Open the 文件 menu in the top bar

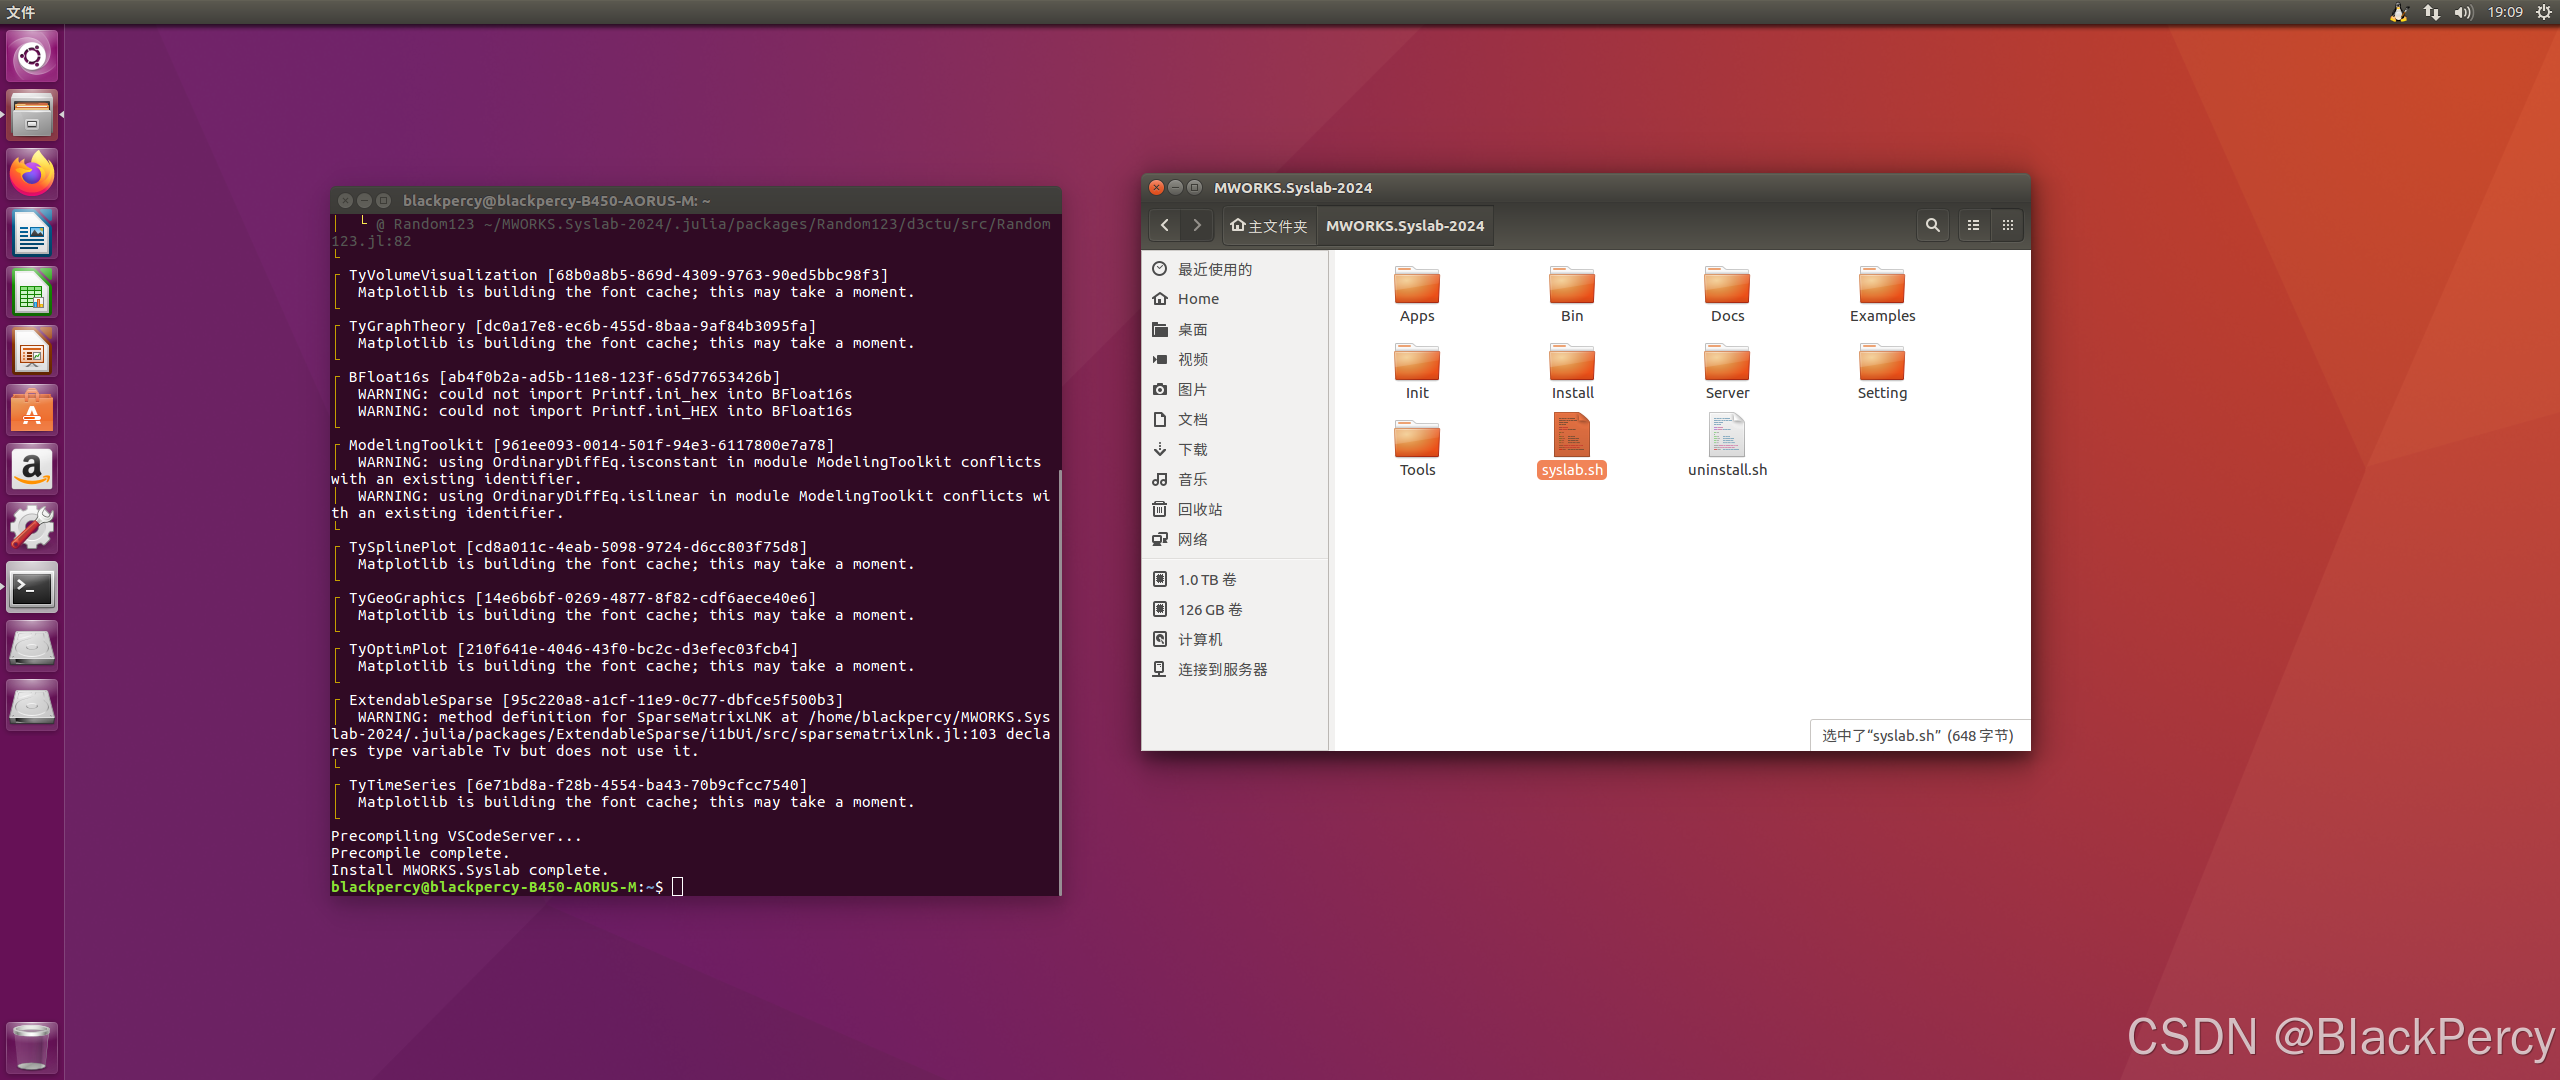point(21,12)
